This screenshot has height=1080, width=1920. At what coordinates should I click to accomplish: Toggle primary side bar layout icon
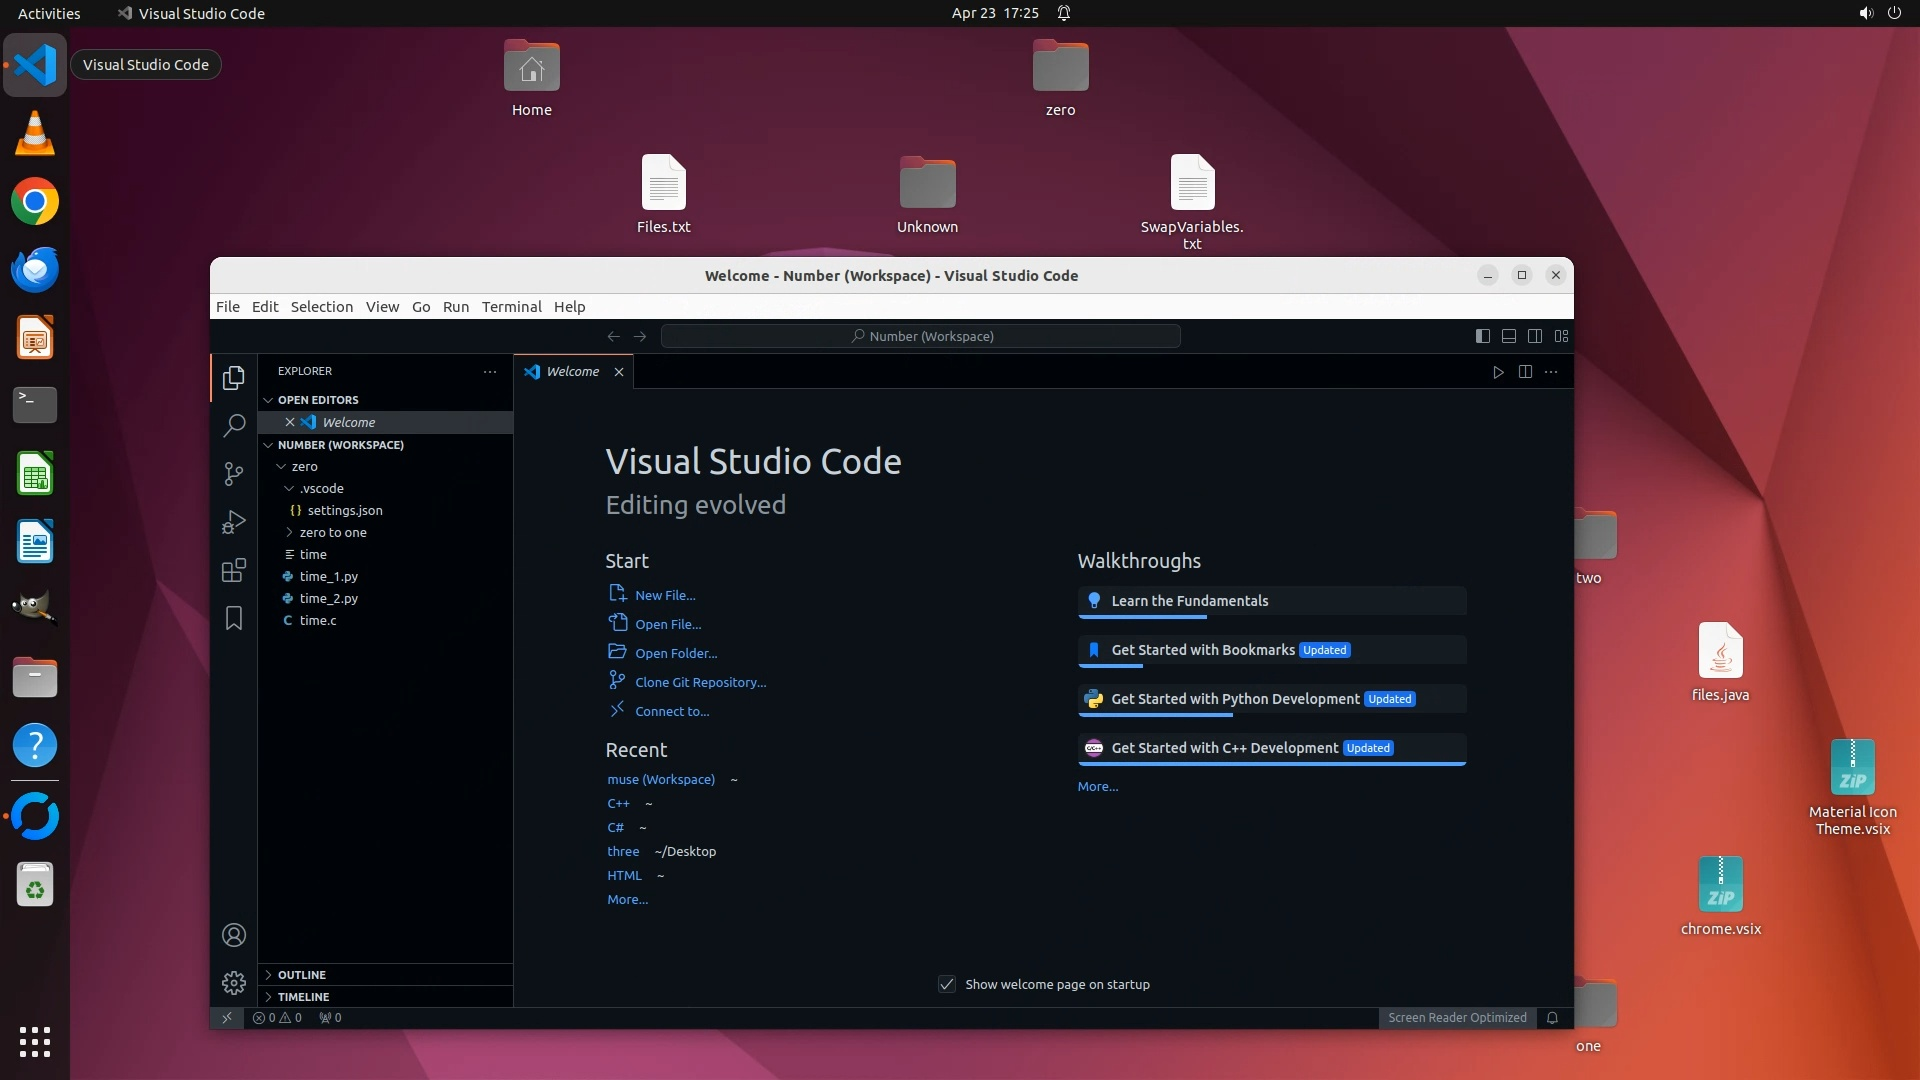(x=1482, y=336)
